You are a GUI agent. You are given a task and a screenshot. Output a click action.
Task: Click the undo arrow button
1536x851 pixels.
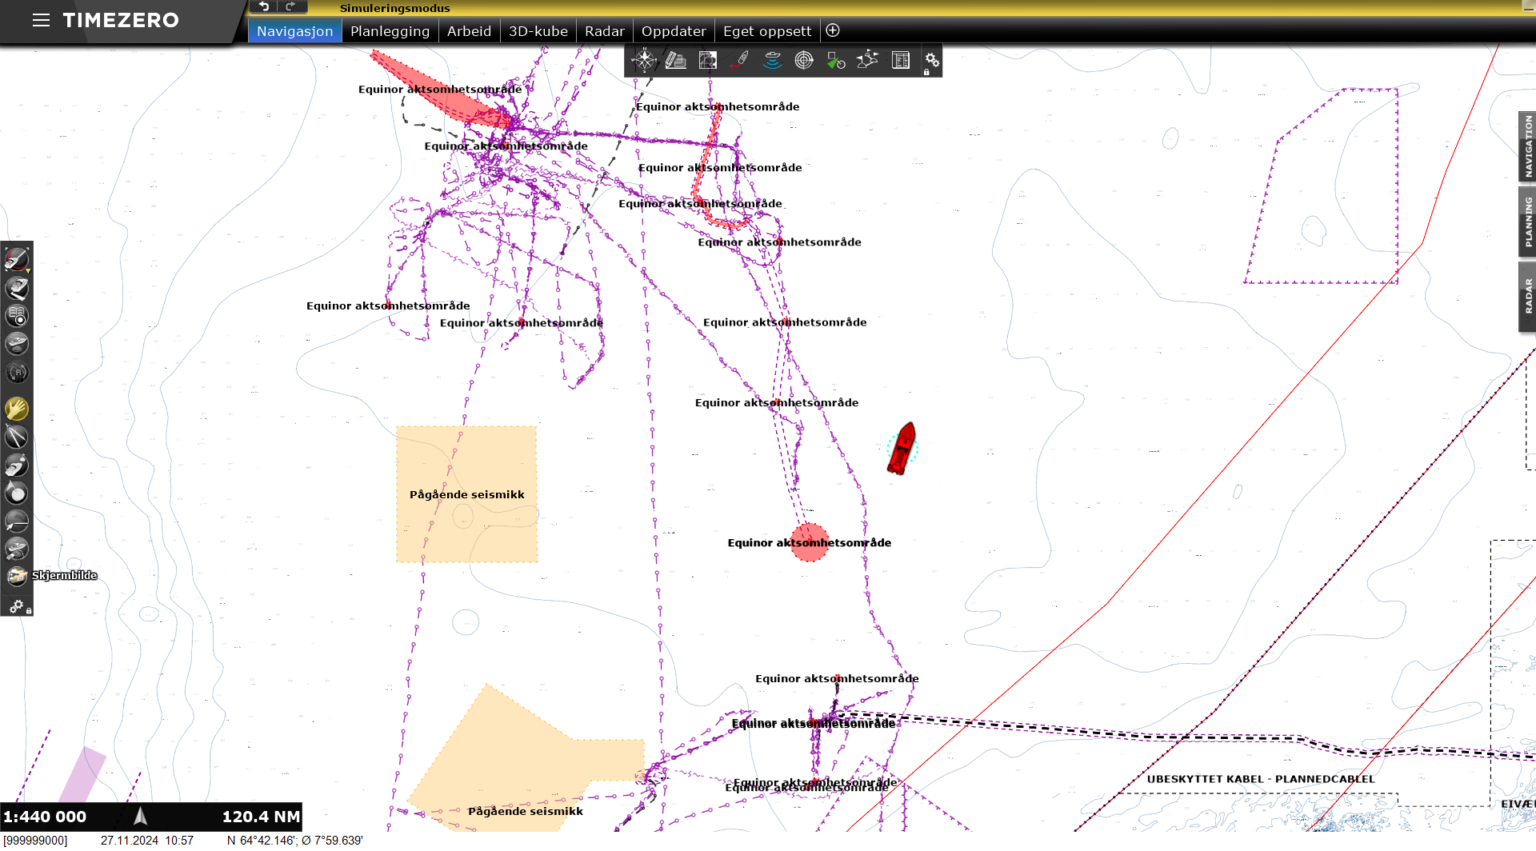(x=264, y=7)
